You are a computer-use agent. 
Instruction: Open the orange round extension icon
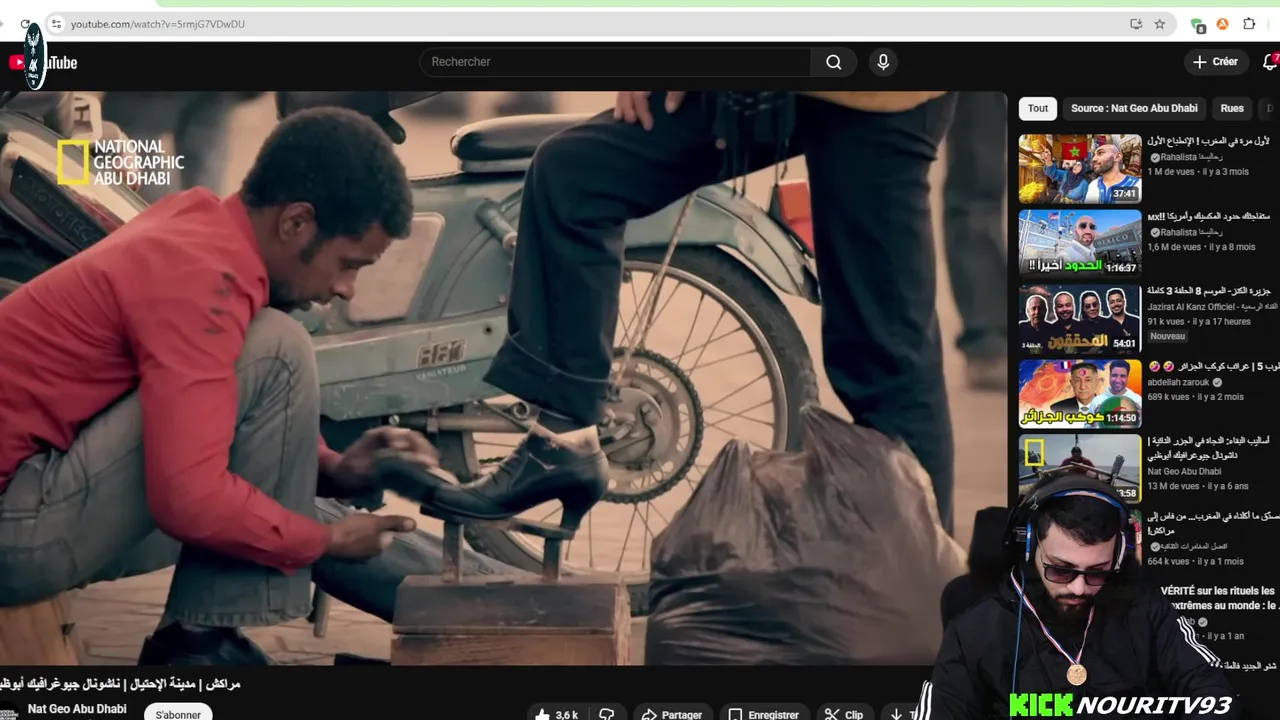click(1222, 24)
